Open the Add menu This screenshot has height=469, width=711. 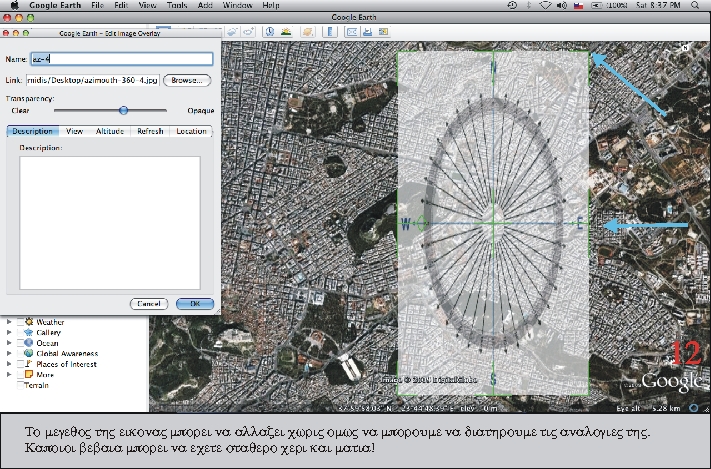point(205,5)
